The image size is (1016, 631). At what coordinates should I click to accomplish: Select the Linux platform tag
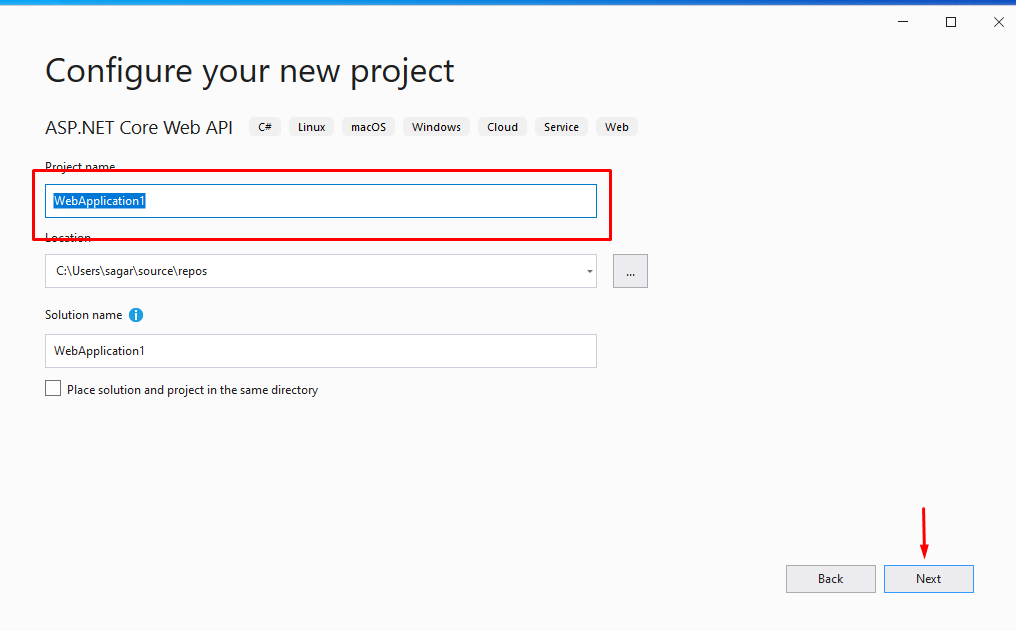pyautogui.click(x=311, y=126)
